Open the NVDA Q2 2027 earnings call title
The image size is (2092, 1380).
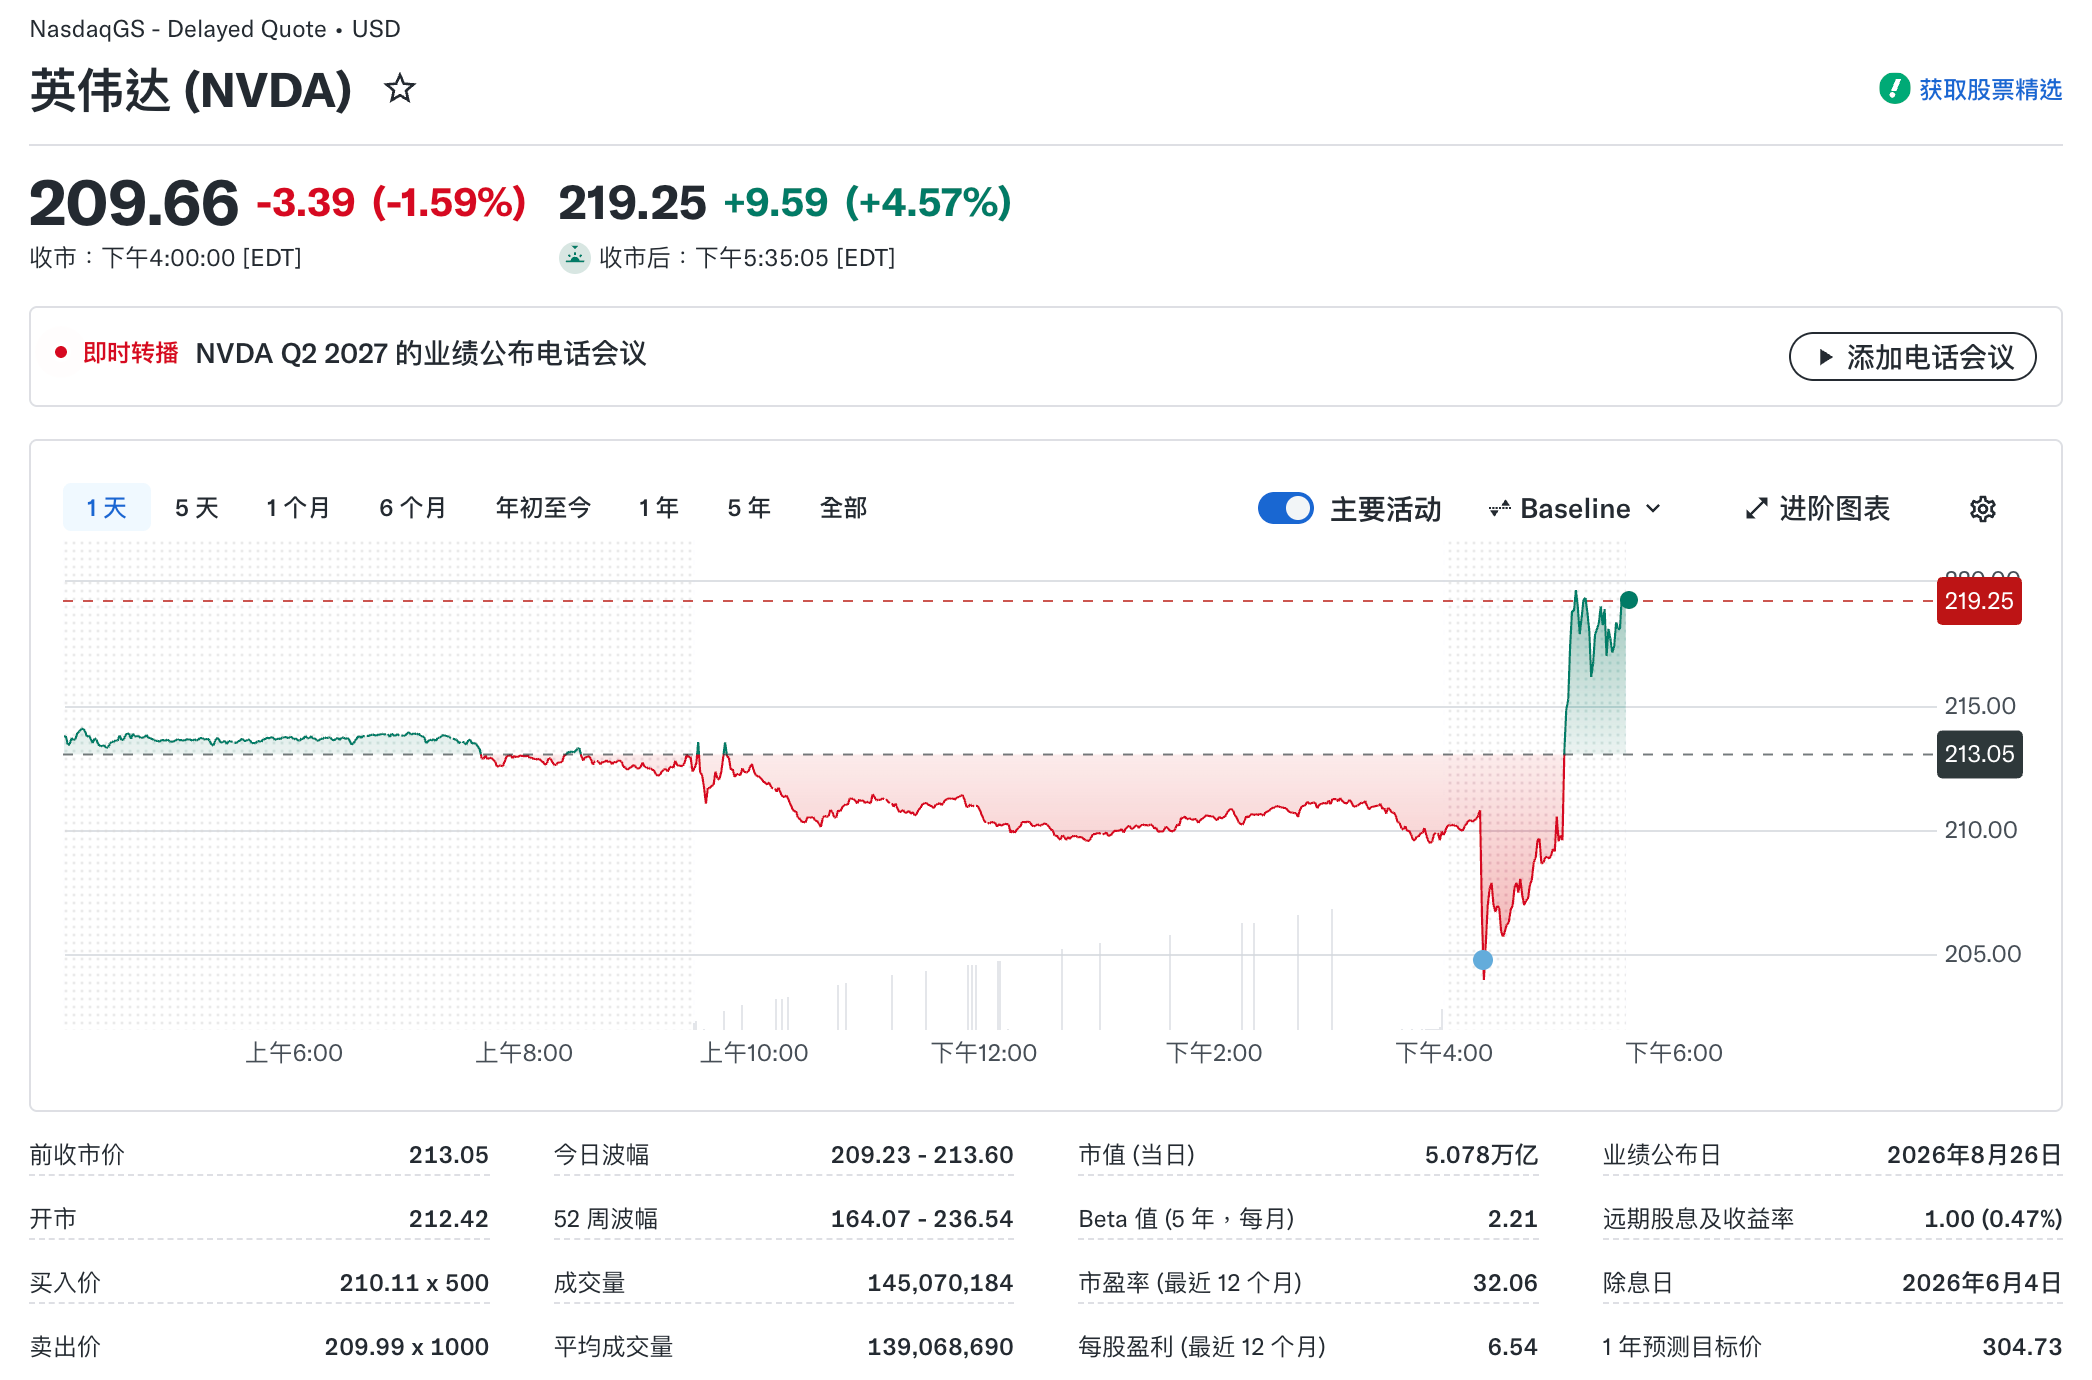pos(421,353)
